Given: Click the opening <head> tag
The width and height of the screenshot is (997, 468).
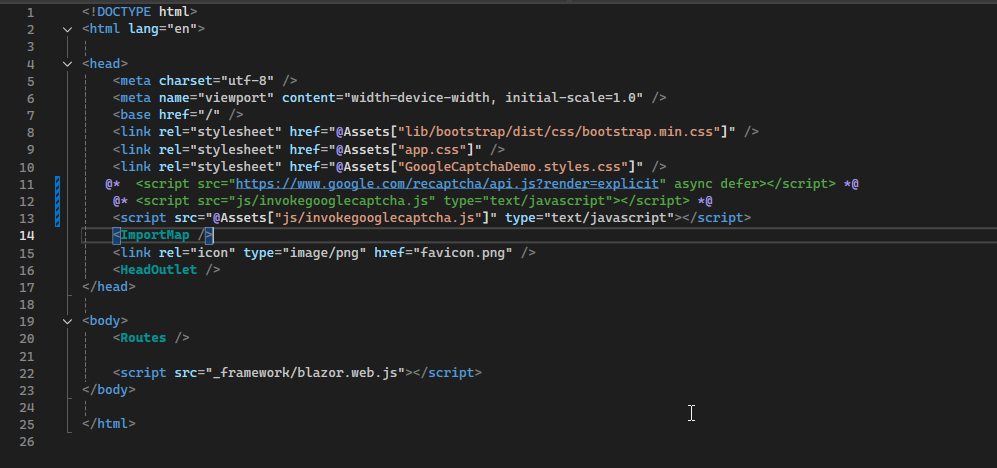Looking at the screenshot, I should coord(105,64).
